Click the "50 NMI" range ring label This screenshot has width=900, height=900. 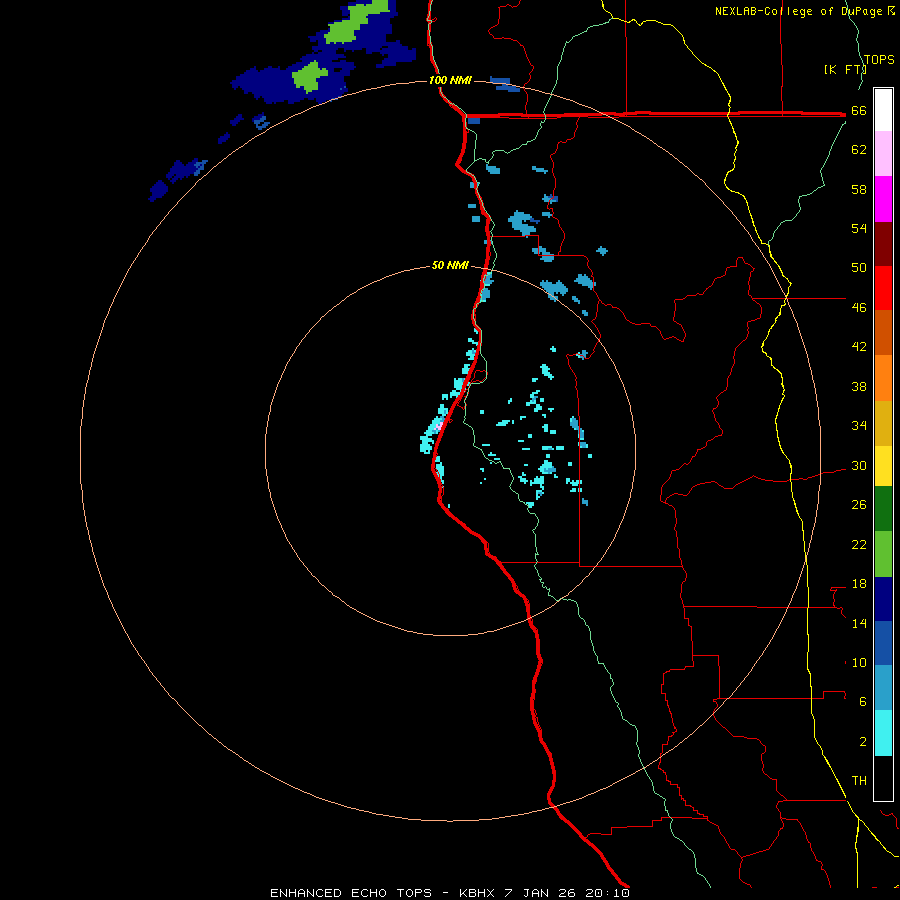pyautogui.click(x=450, y=265)
